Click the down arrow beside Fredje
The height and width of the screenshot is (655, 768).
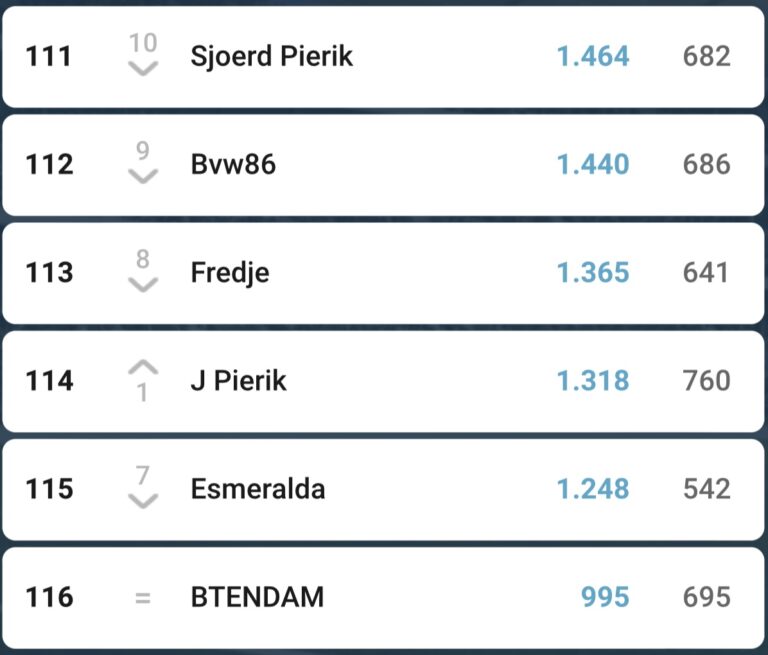pos(144,284)
